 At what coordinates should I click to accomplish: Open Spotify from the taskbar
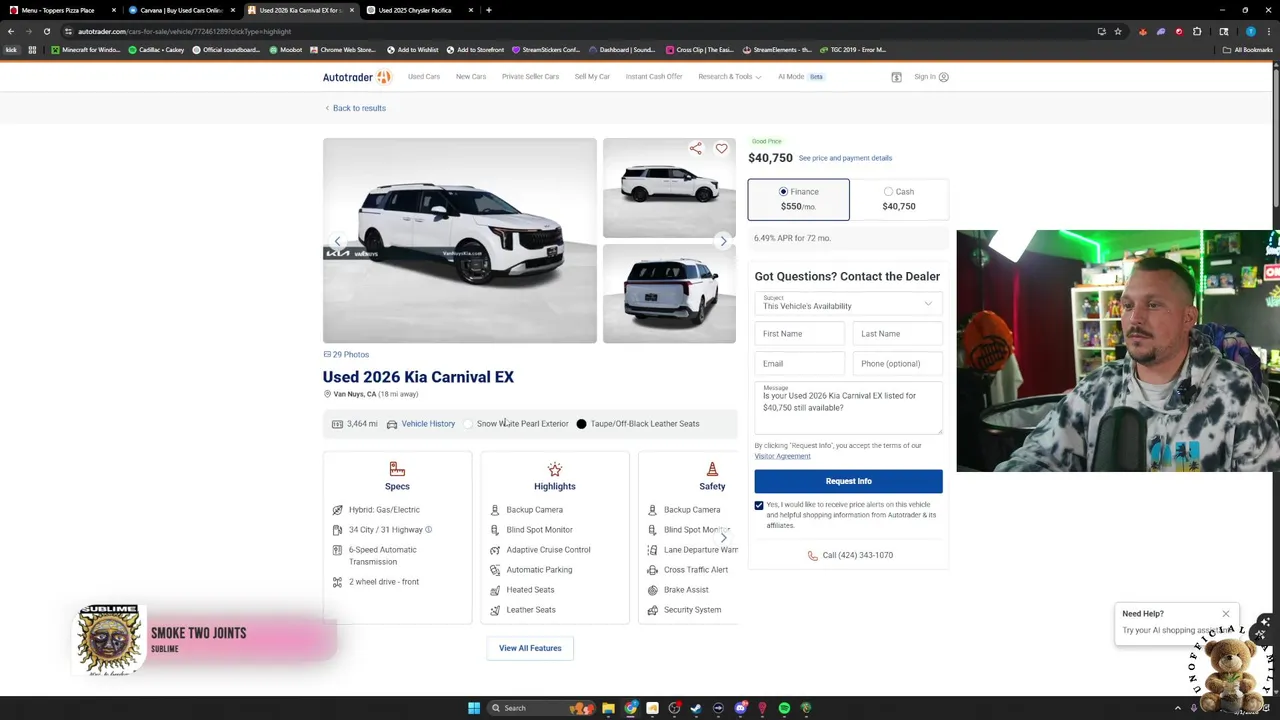[784, 708]
